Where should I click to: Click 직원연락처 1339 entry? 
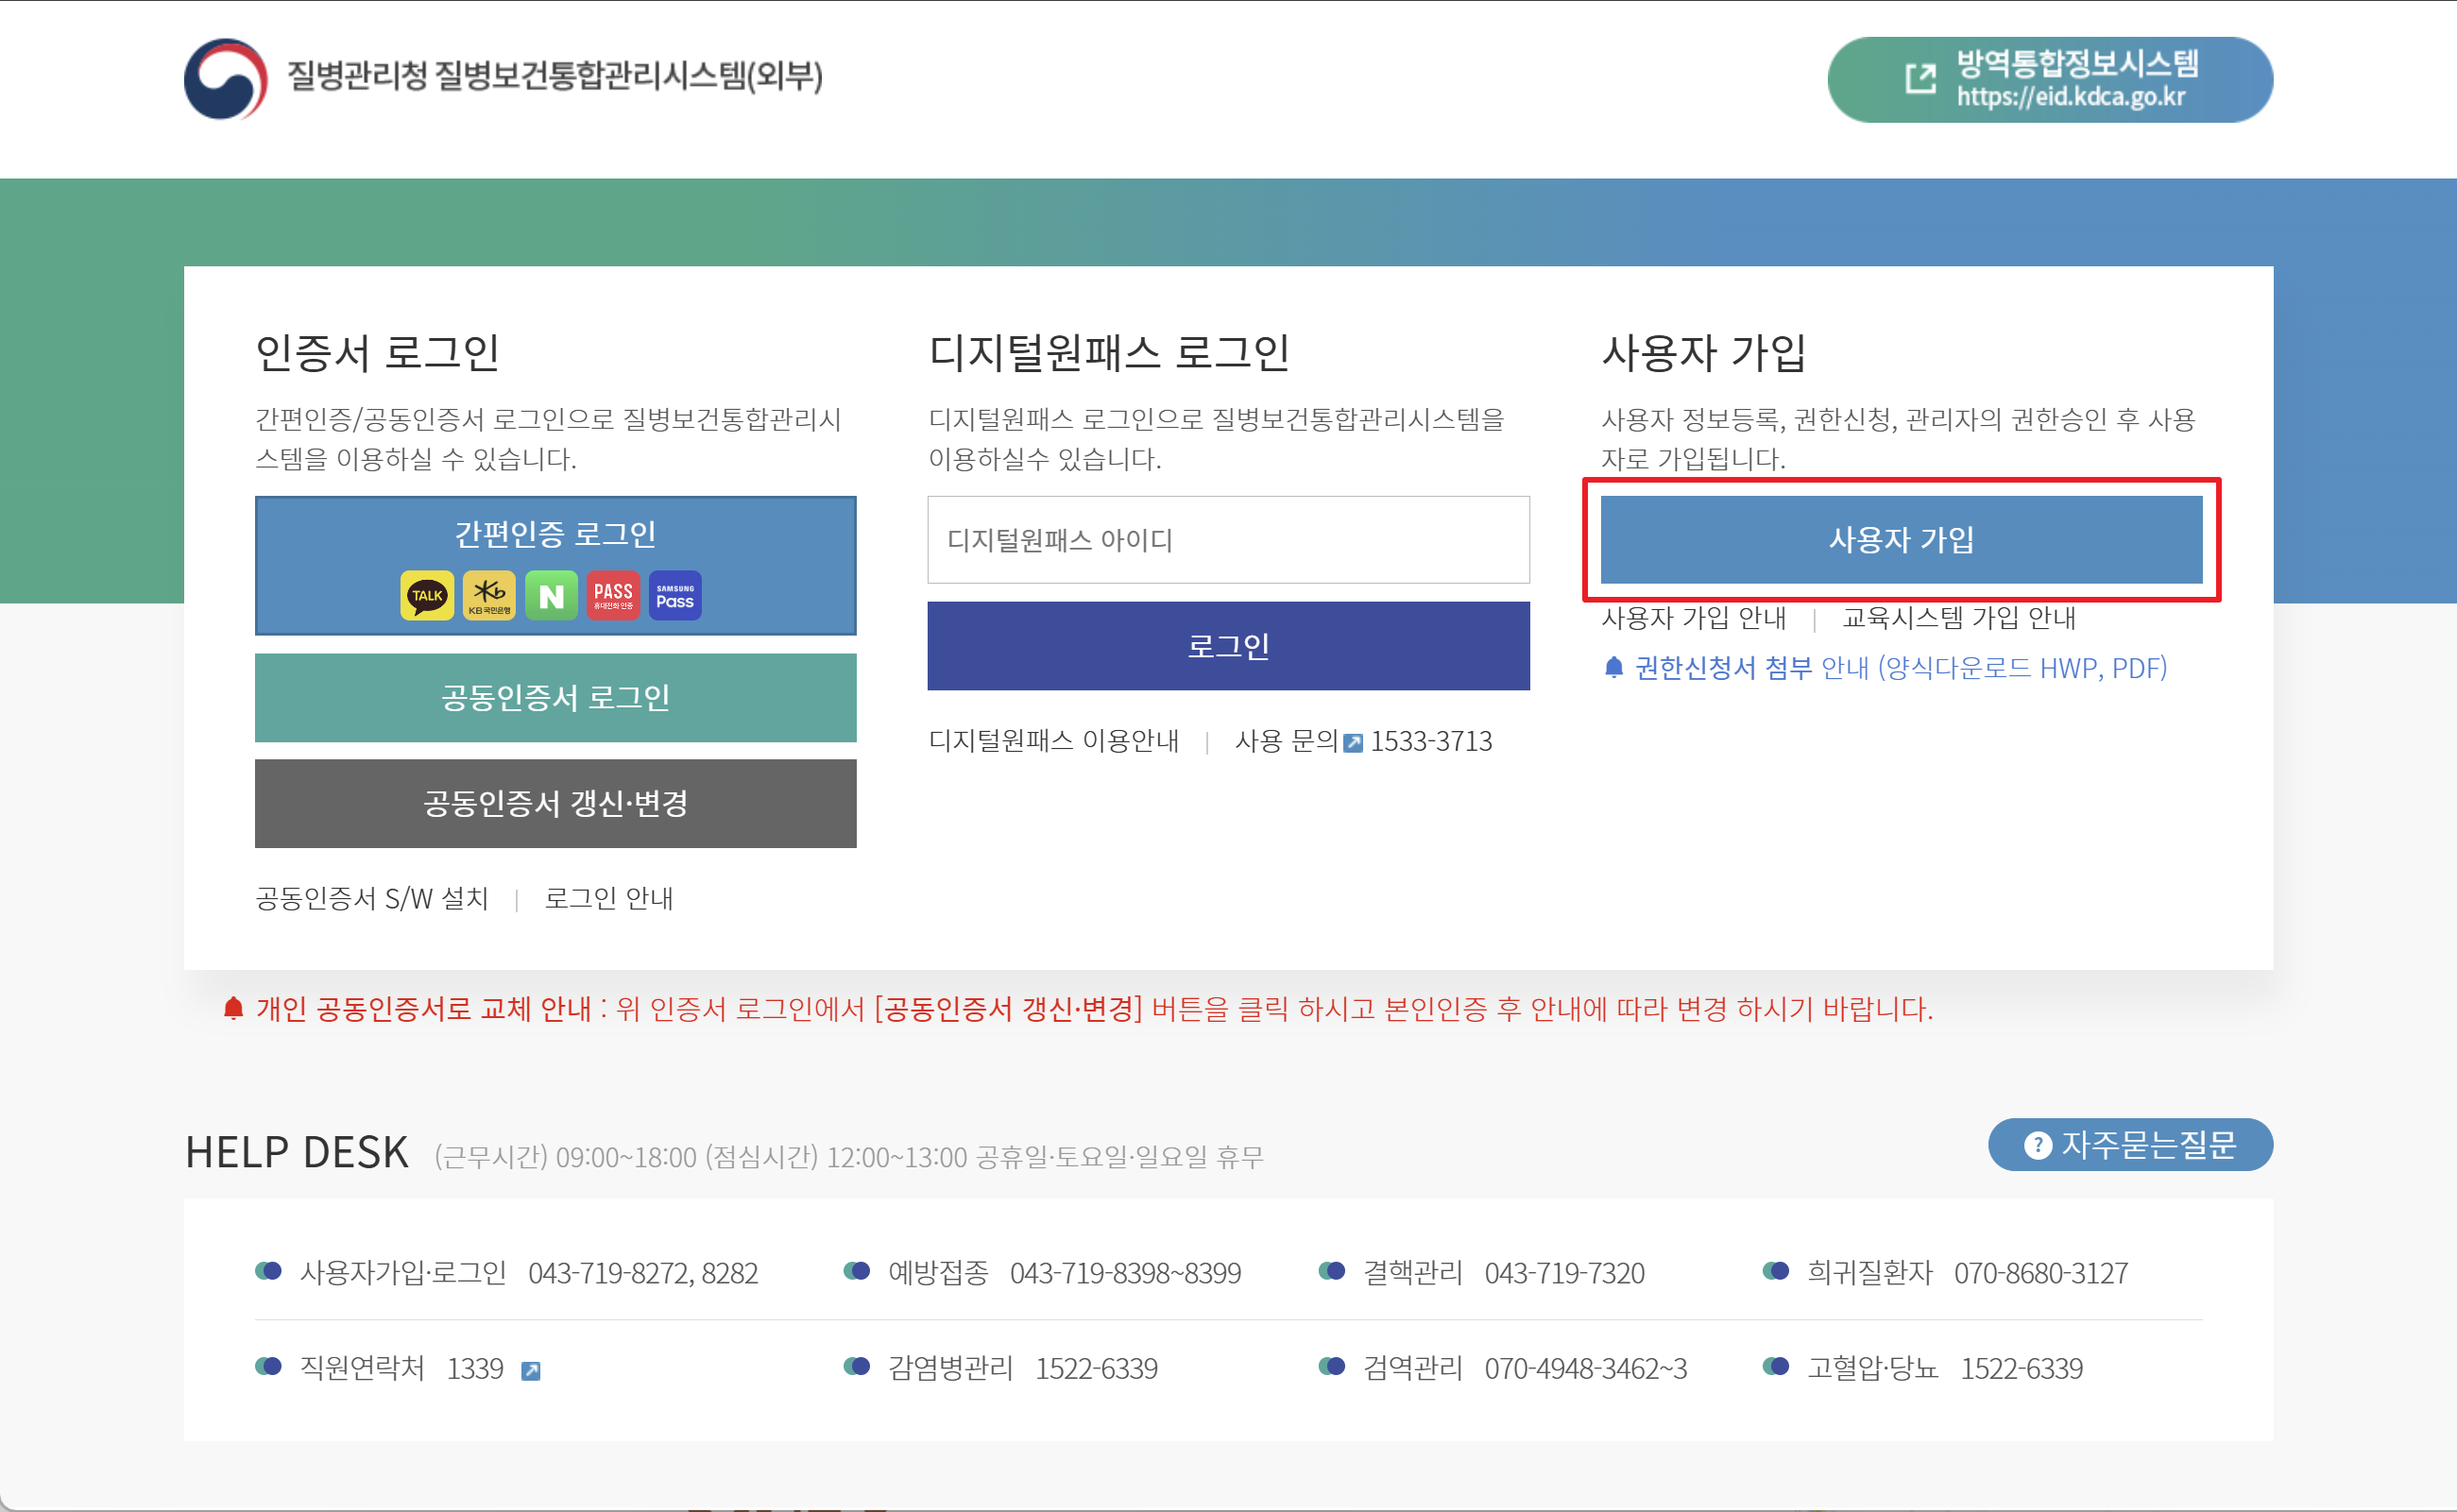tap(398, 1369)
